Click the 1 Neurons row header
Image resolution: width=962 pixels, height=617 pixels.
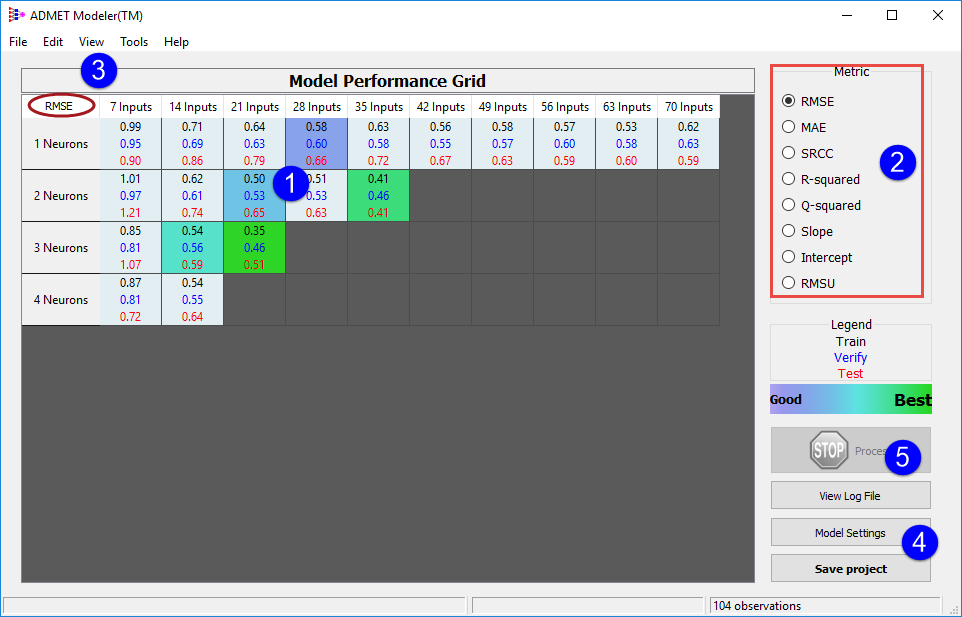(61, 144)
